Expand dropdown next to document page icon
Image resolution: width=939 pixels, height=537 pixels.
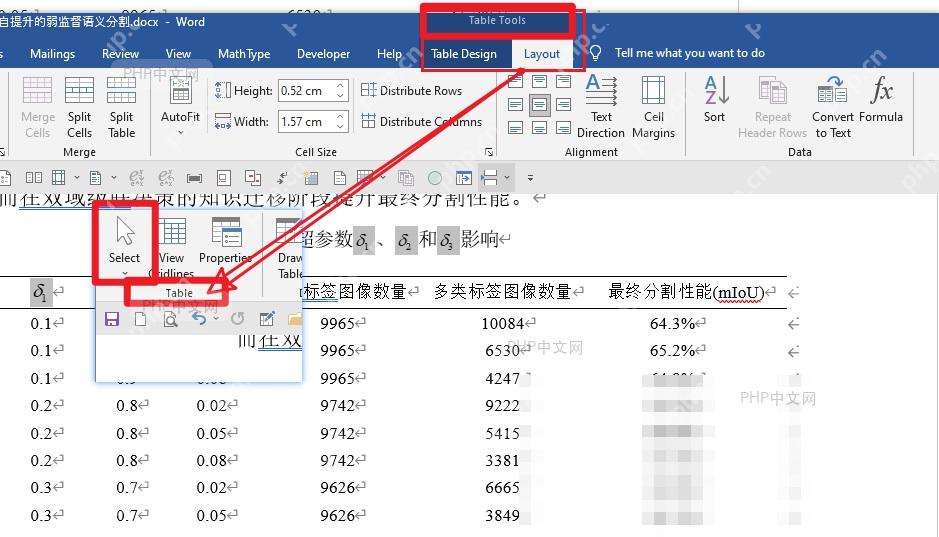point(114,178)
